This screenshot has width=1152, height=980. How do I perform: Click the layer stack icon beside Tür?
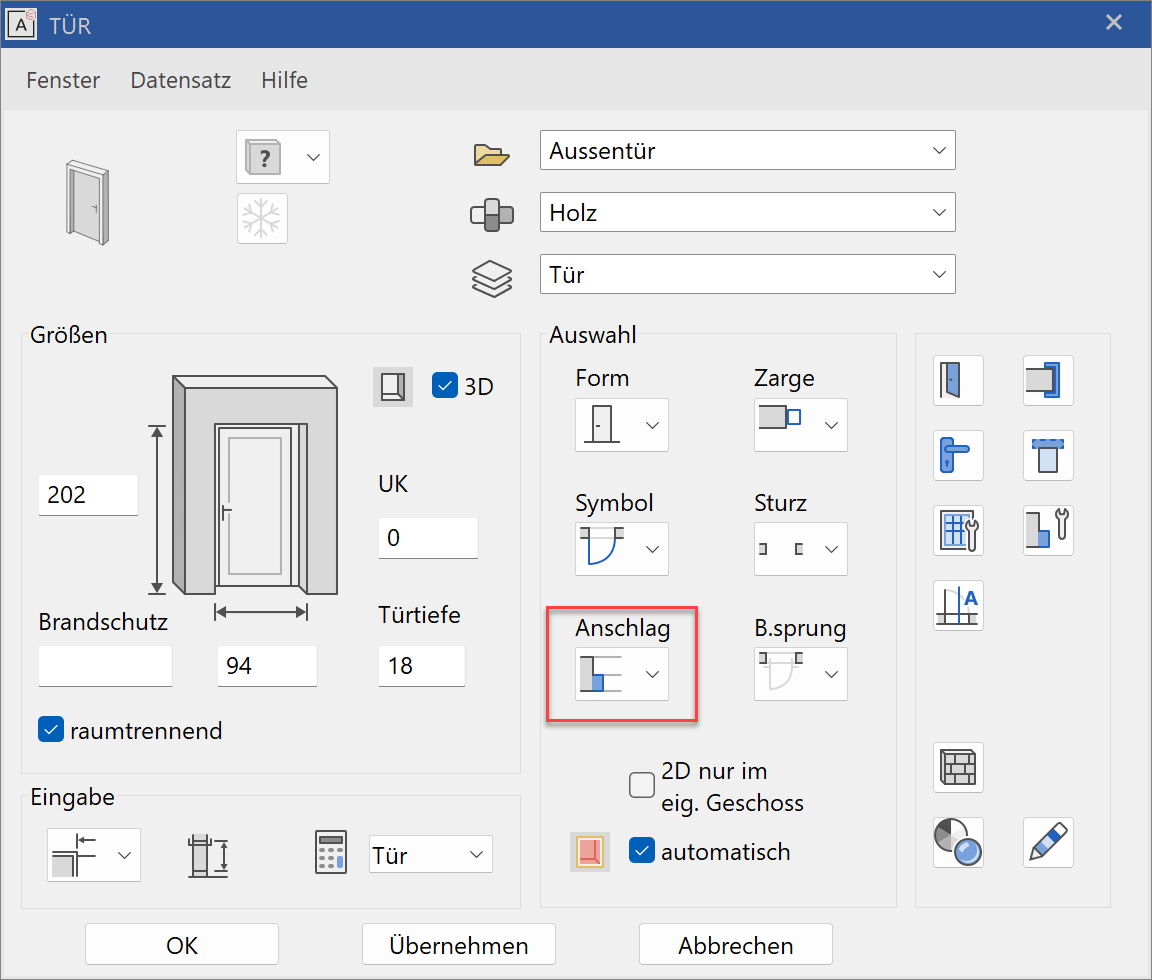pyautogui.click(x=492, y=278)
